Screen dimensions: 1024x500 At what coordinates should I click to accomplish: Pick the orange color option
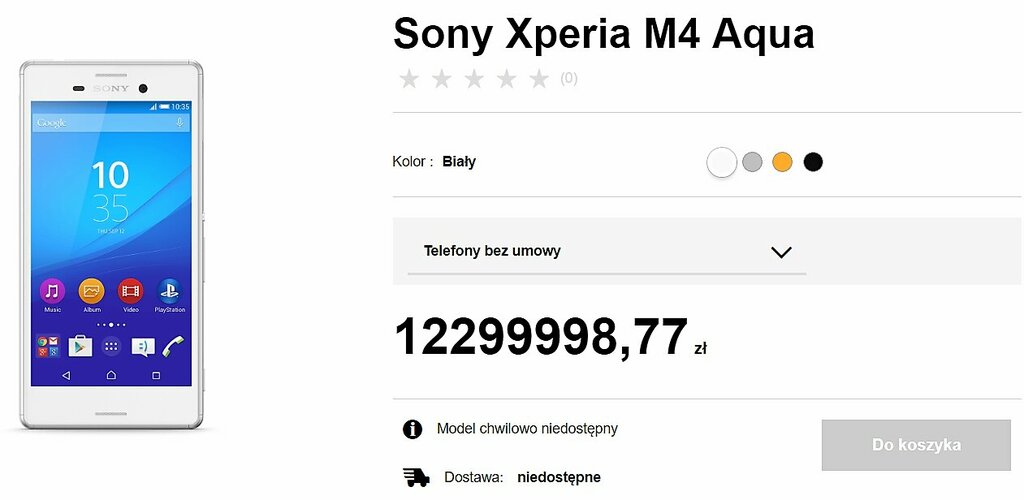782,162
